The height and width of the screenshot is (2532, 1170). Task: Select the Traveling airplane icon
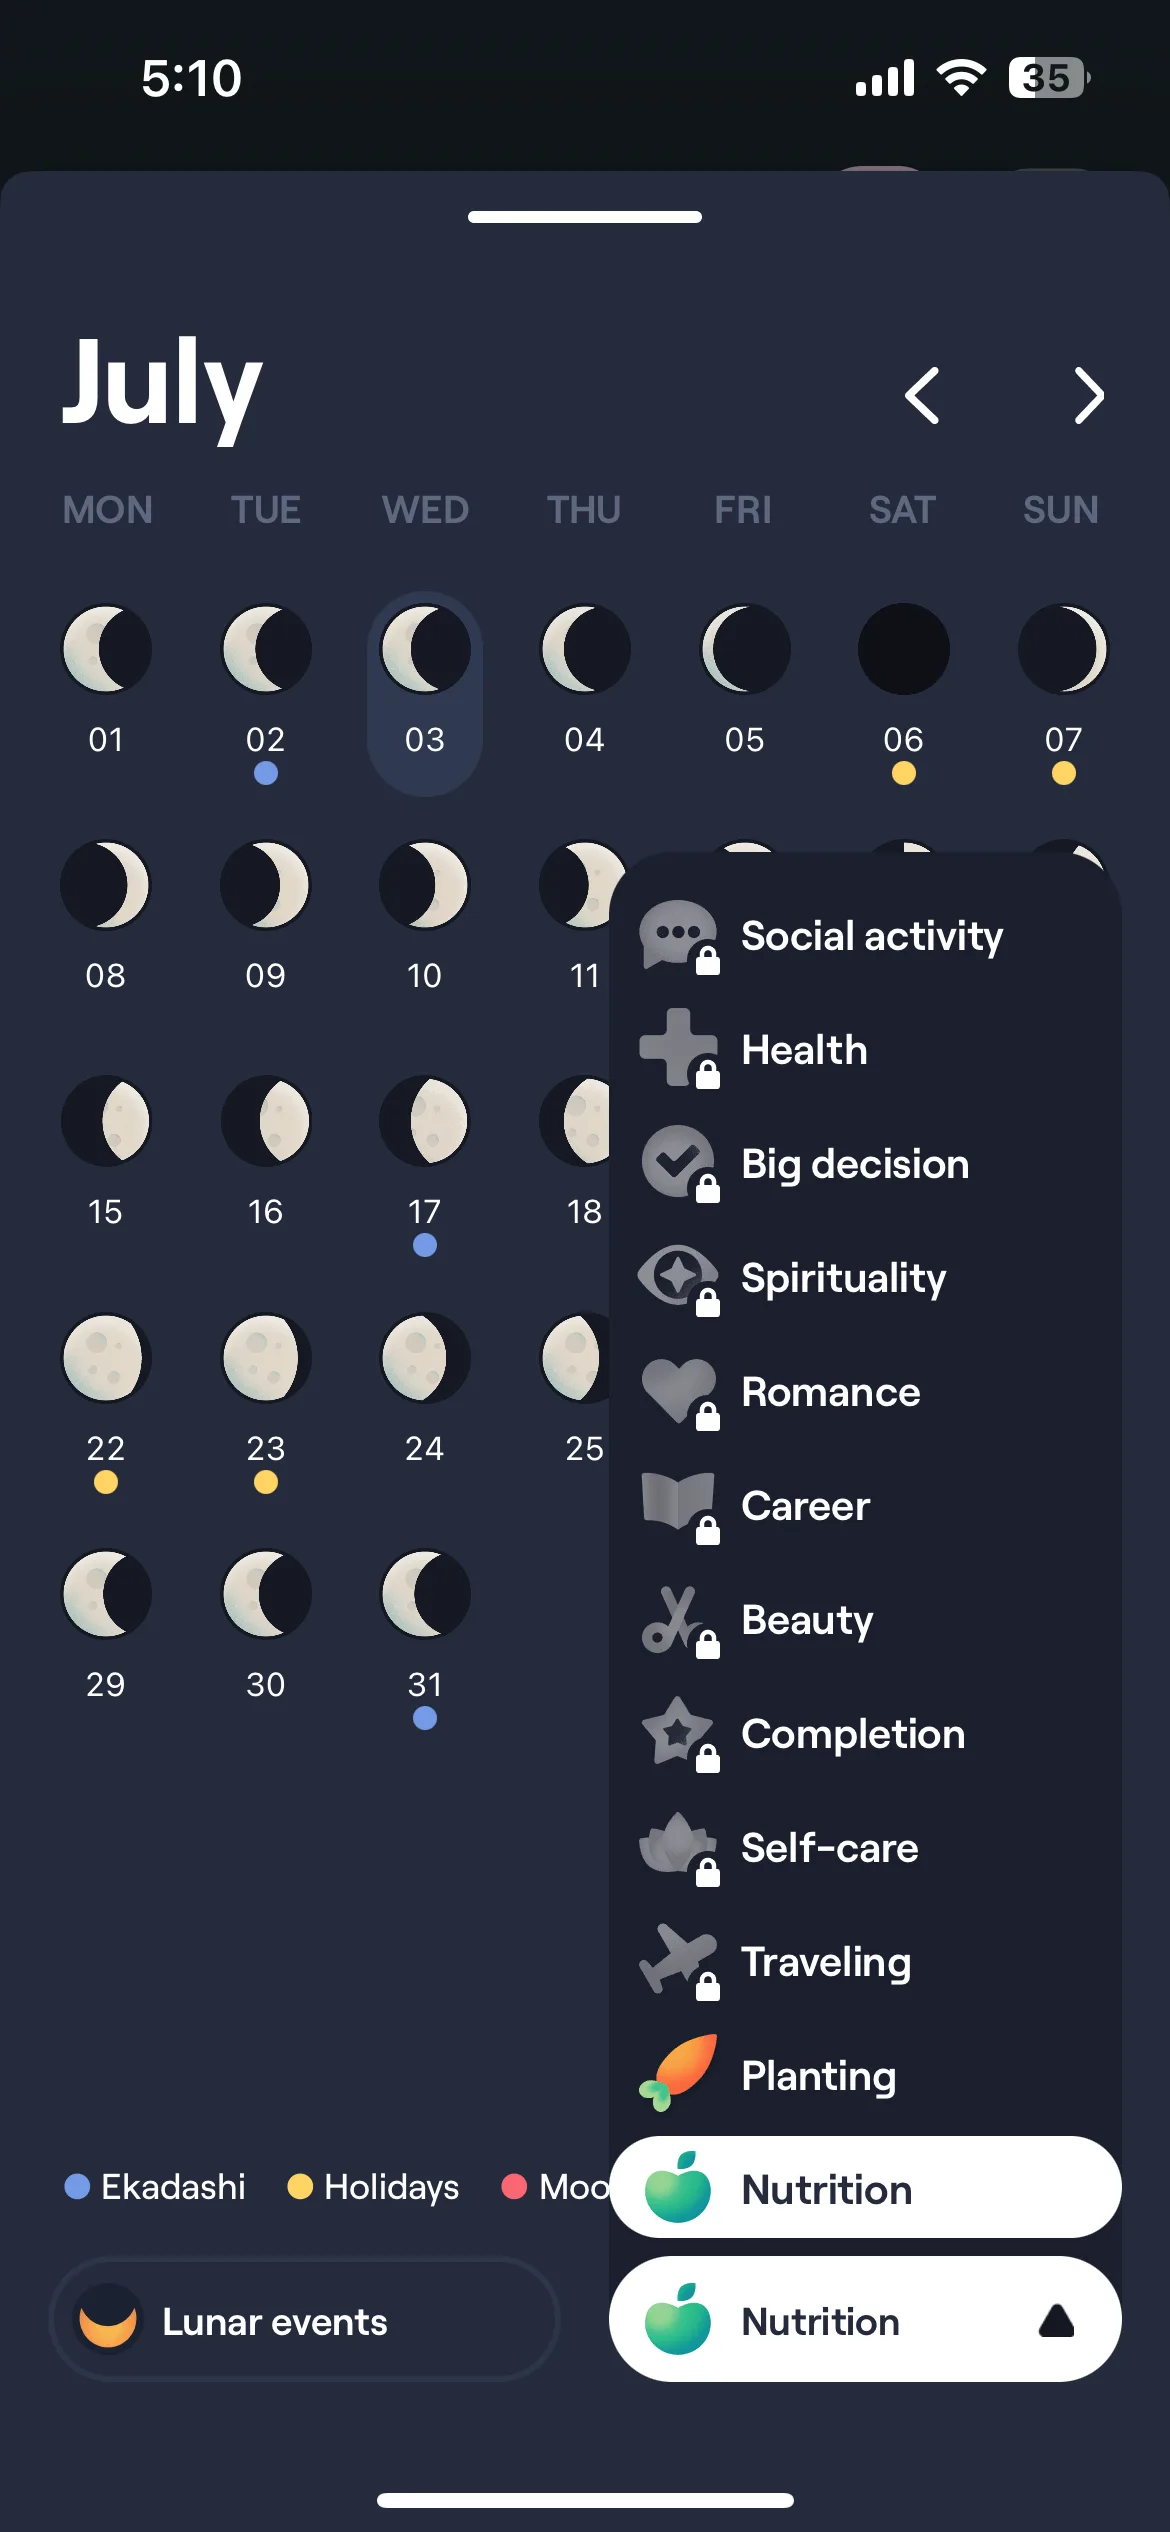[678, 1961]
